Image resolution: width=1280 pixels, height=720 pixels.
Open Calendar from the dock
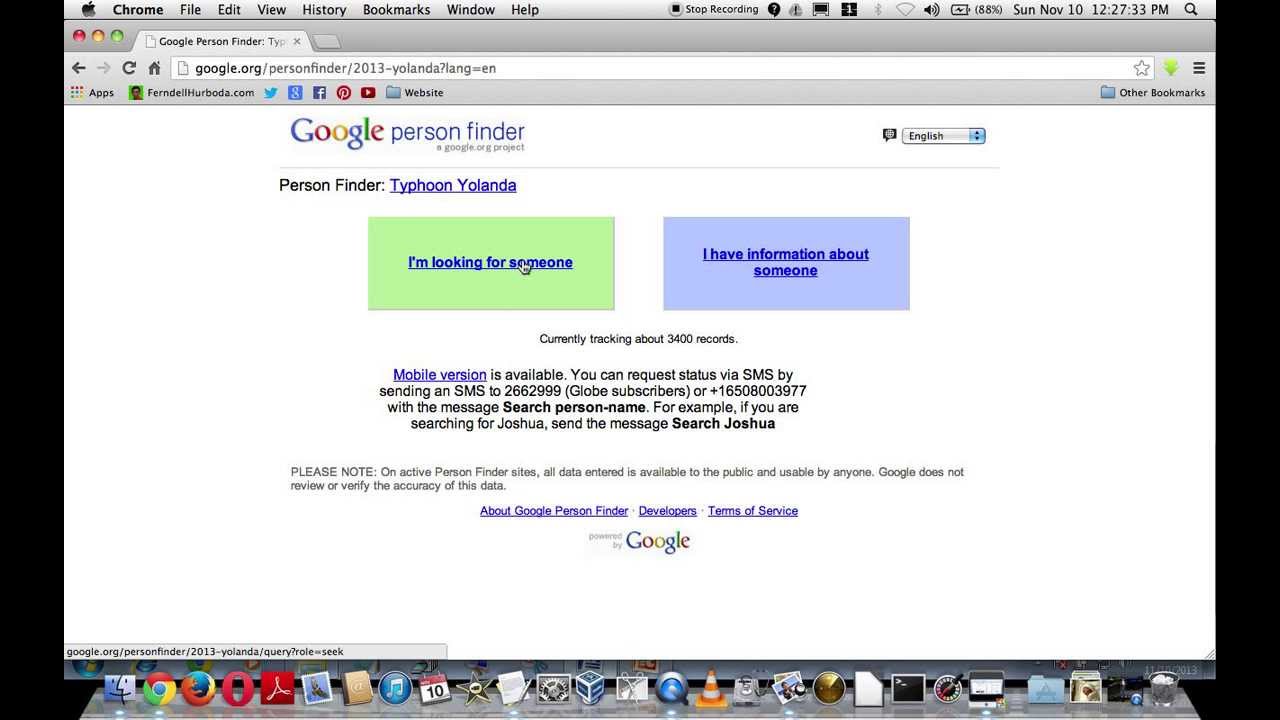point(434,688)
